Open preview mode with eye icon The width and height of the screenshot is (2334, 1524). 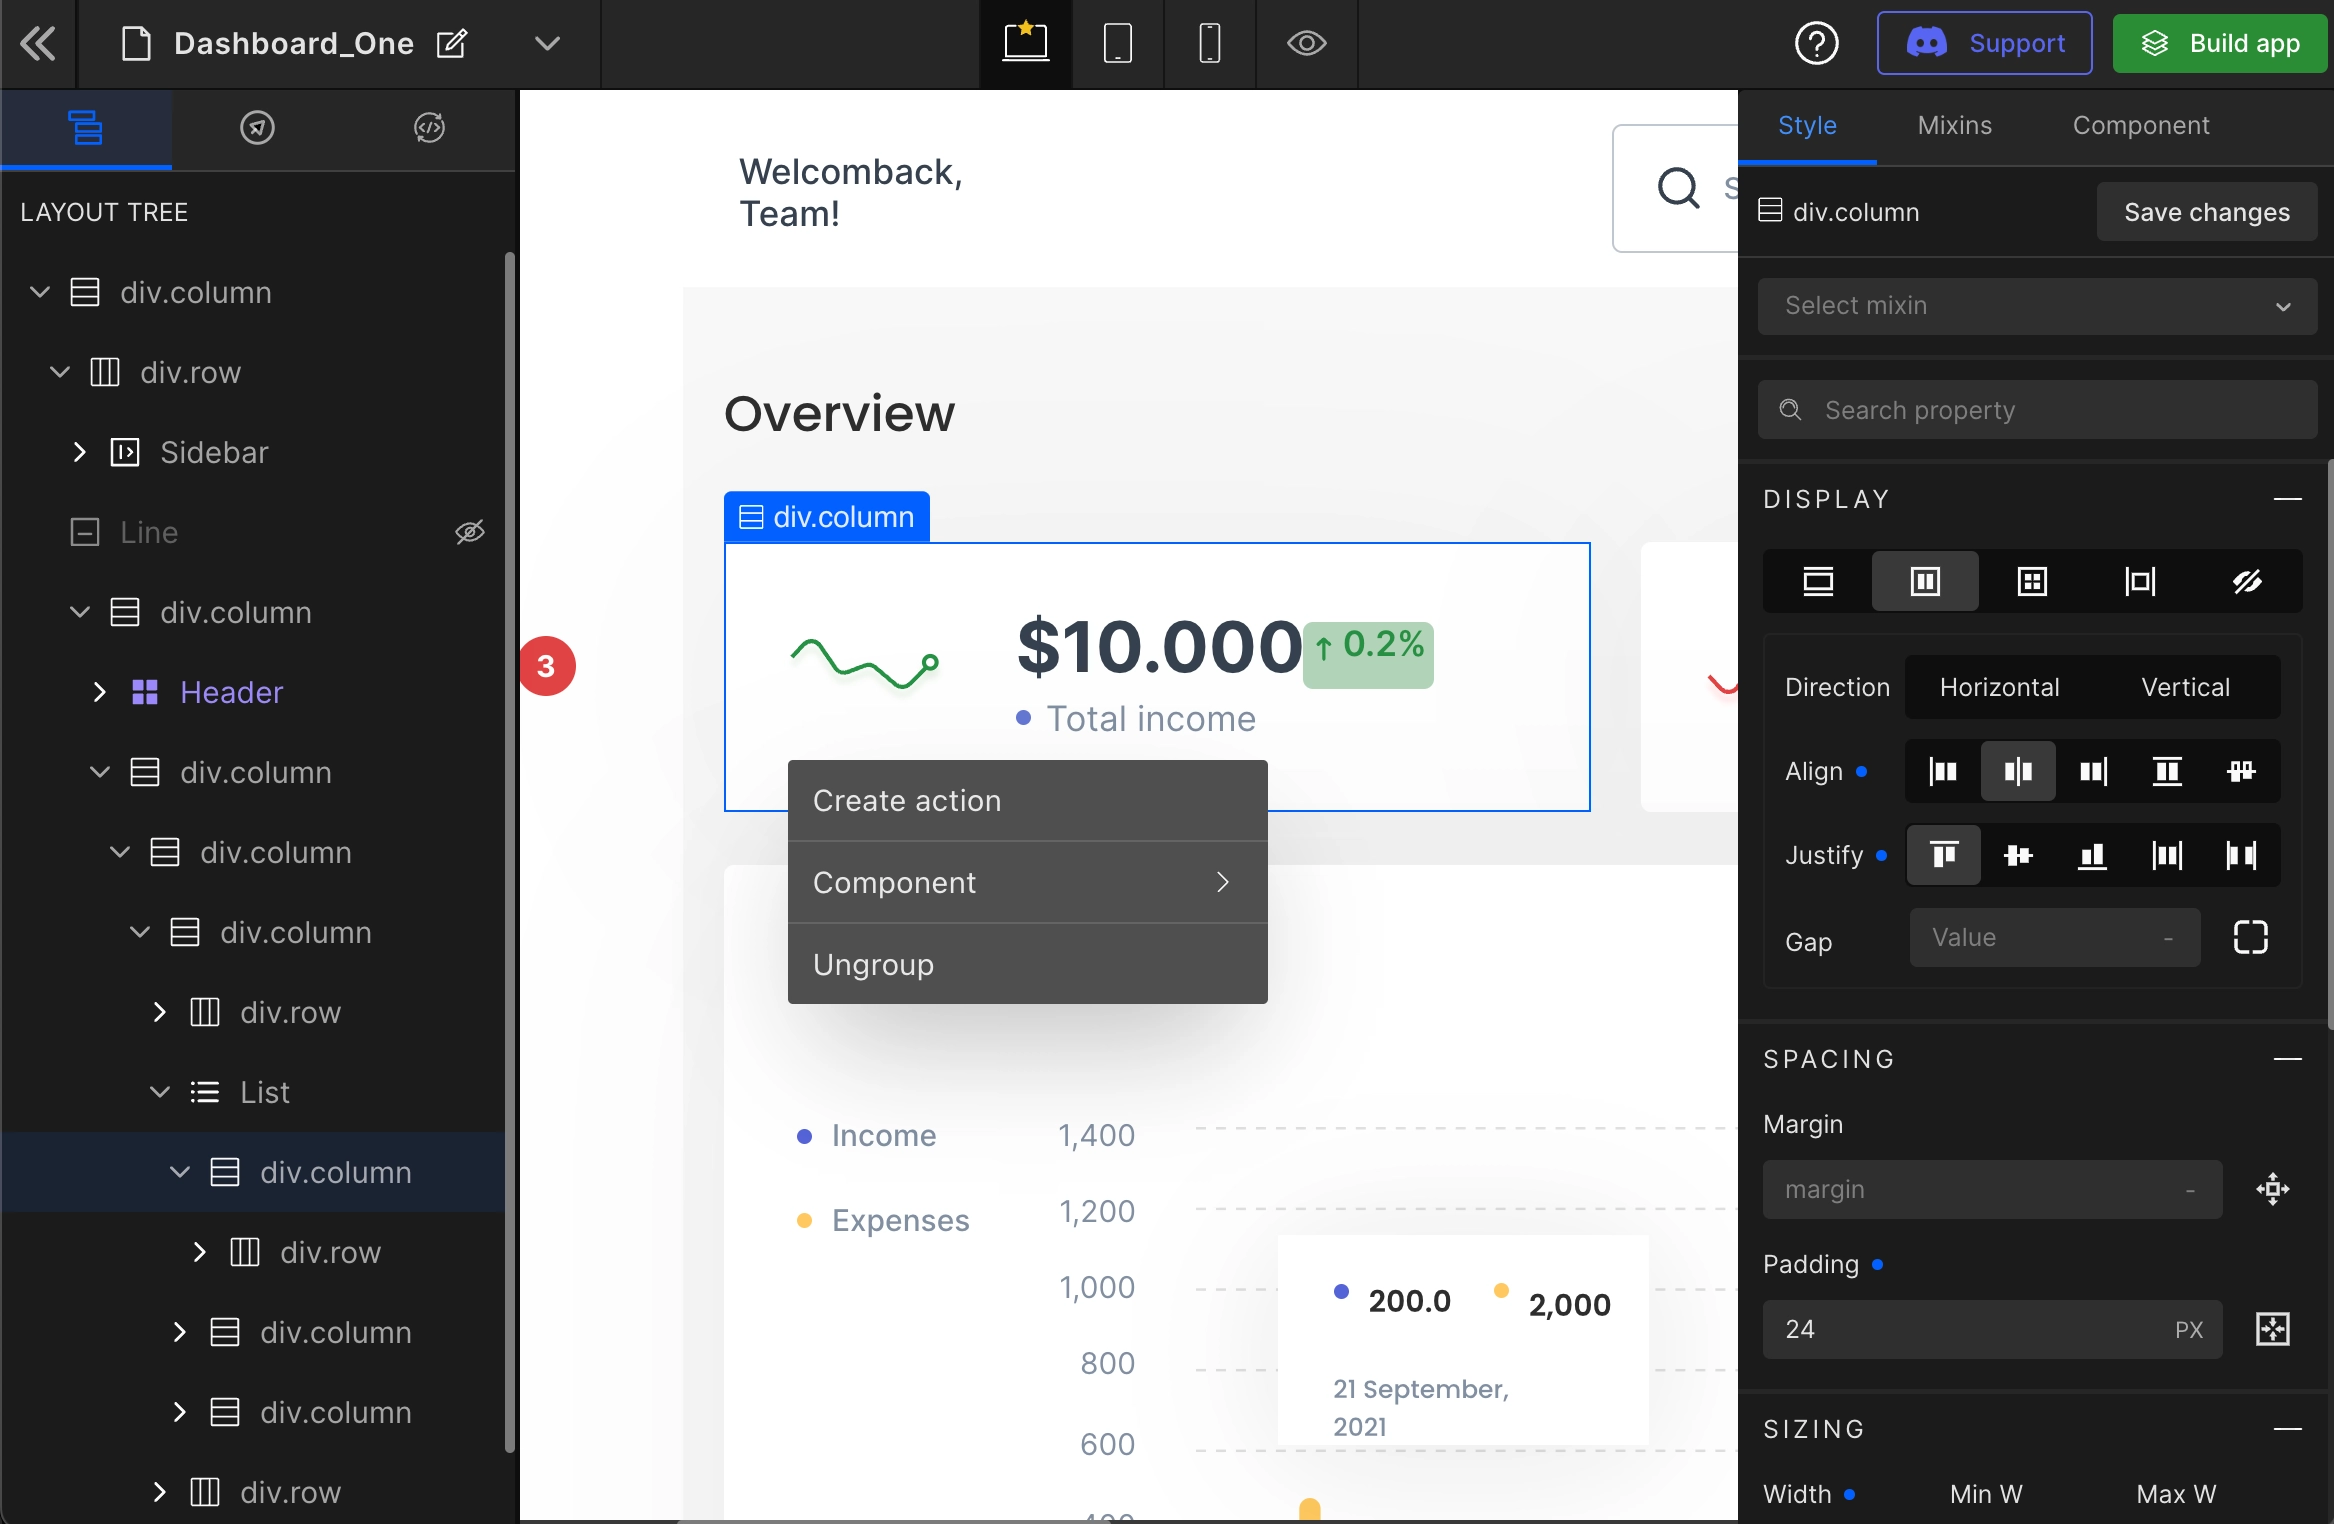pyautogui.click(x=1306, y=44)
